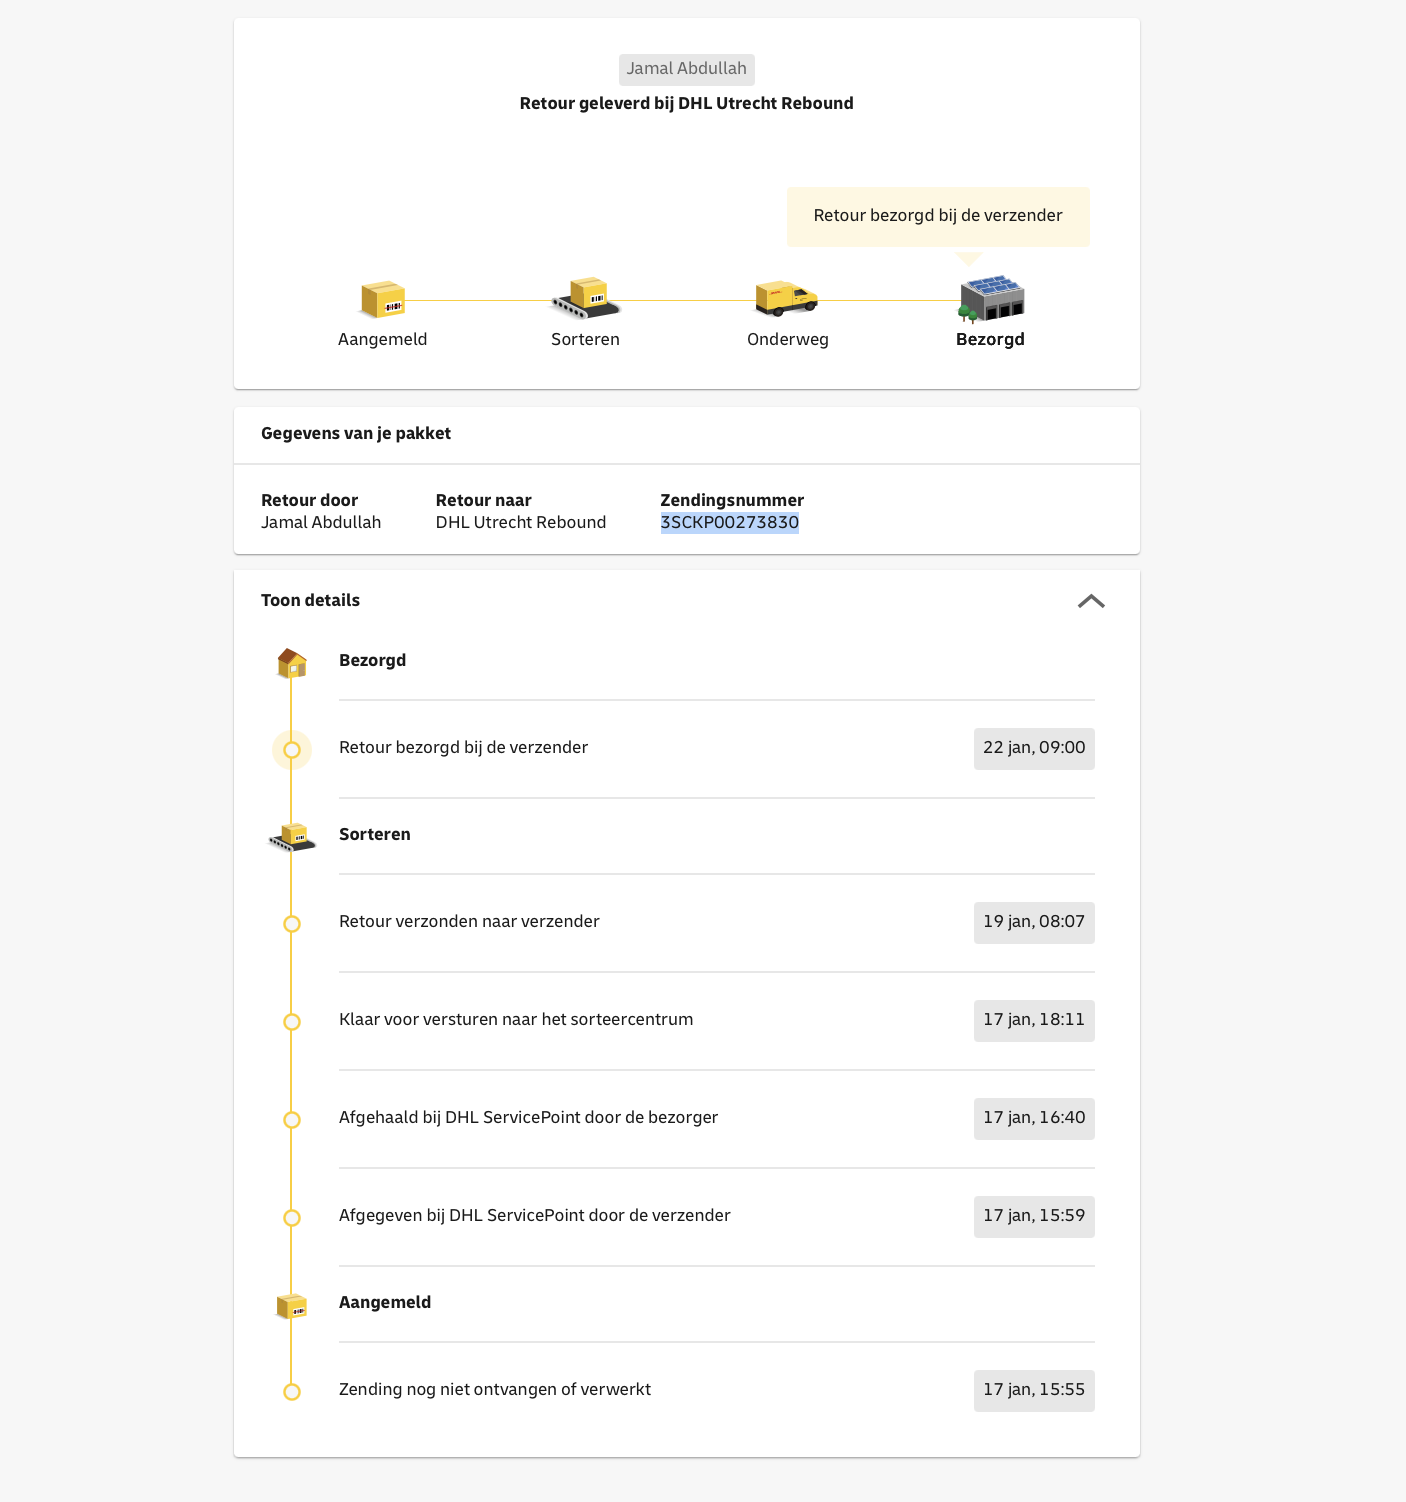Viewport: 1406px width, 1502px height.
Task: Select the tracking number 3SCKP00273830
Action: click(x=730, y=522)
